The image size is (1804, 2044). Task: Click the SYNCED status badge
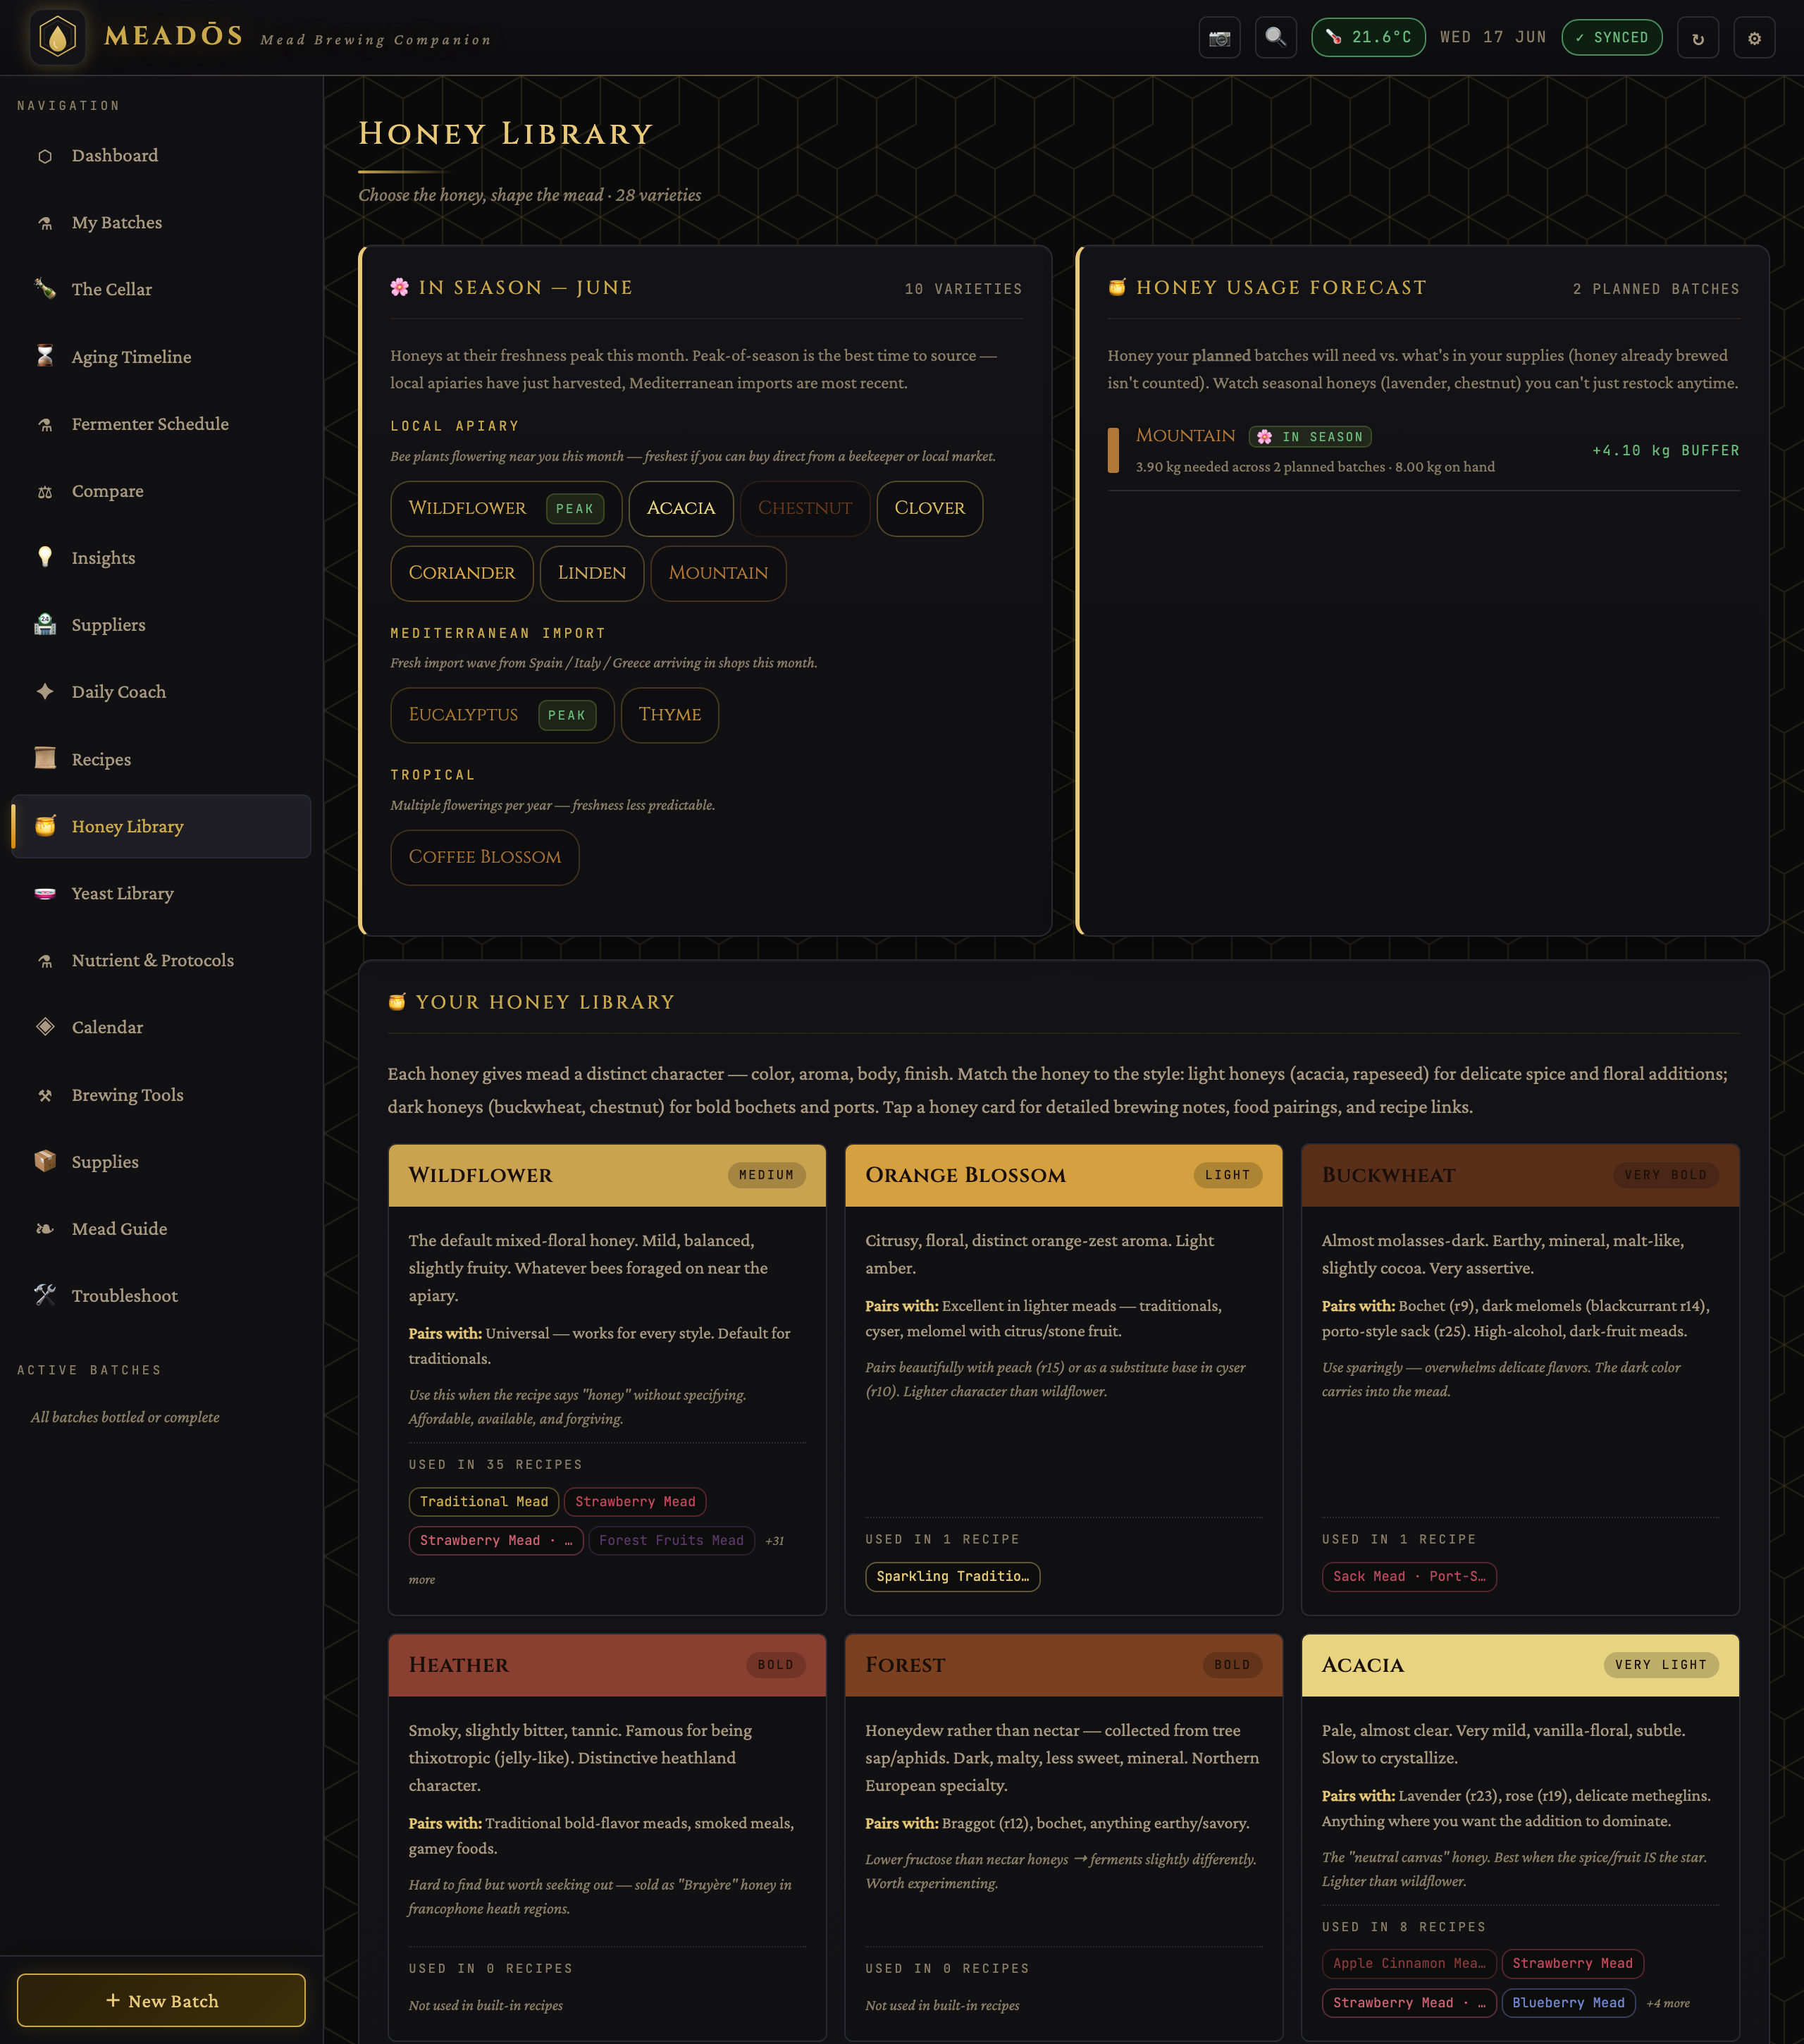pos(1611,38)
